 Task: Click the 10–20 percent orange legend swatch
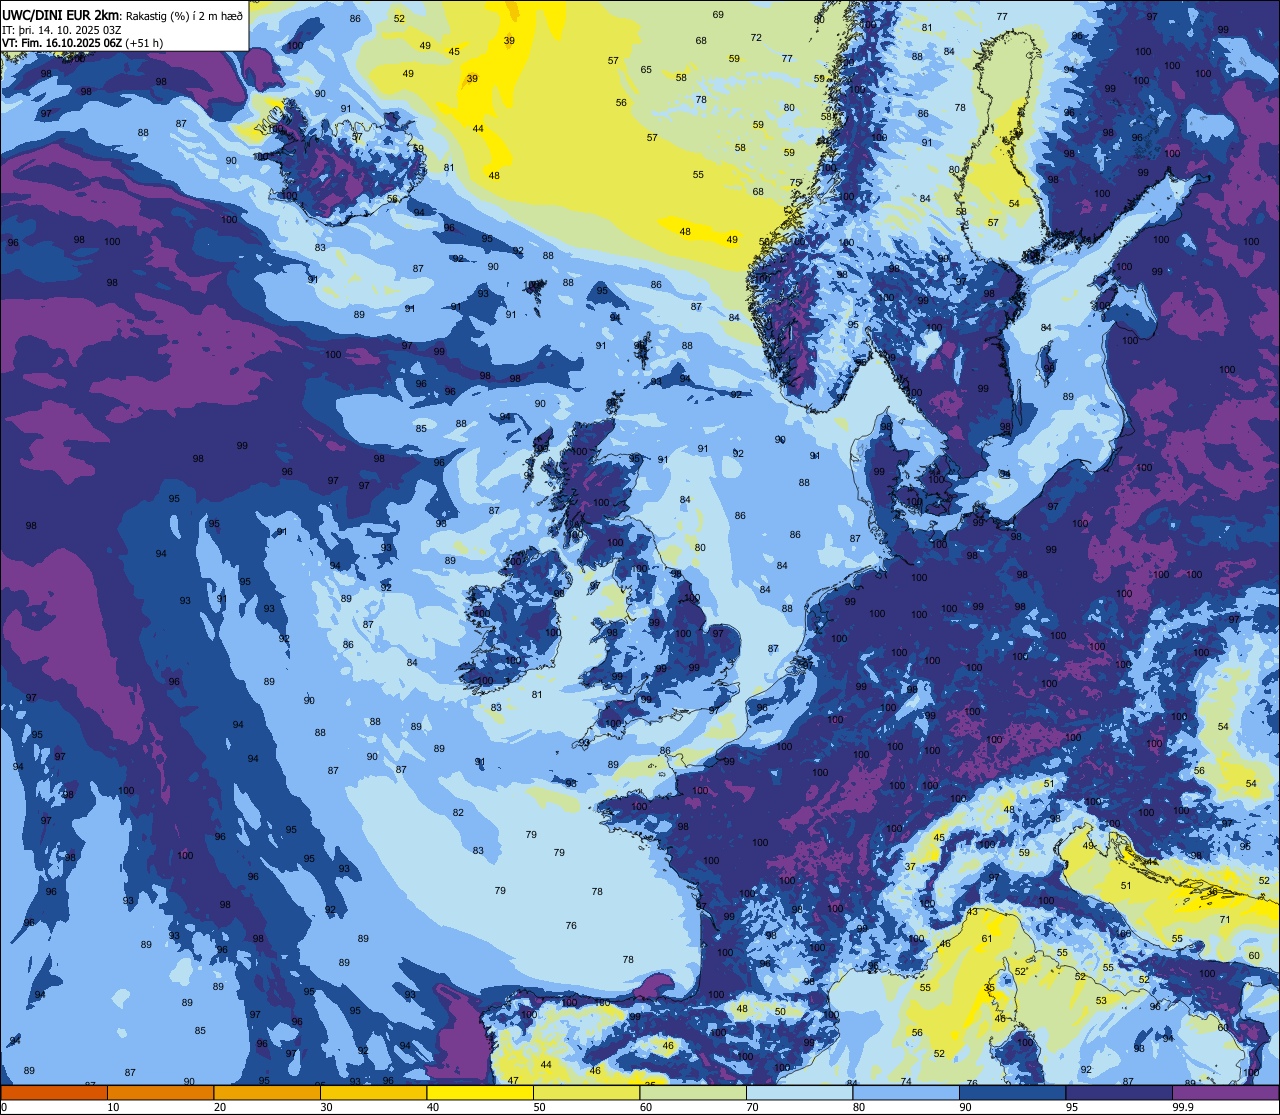click(160, 1092)
